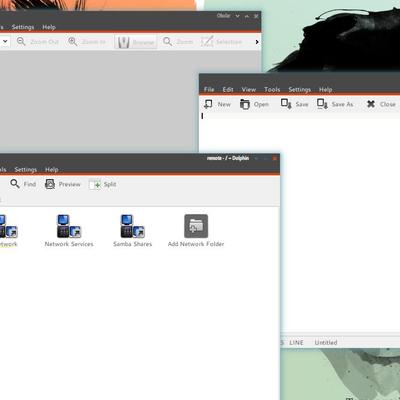Click the Close document toolbar button
The image size is (400, 400).
tap(381, 104)
